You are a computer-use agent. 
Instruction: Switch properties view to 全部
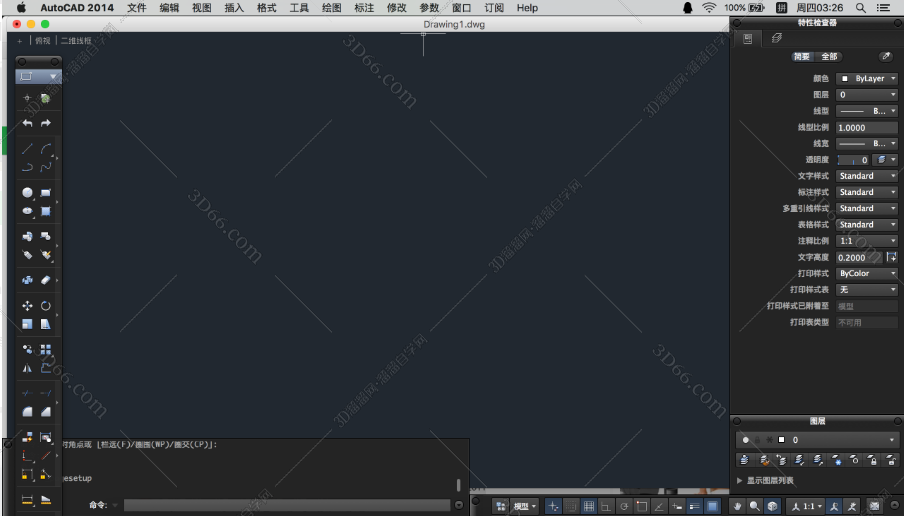coord(829,57)
